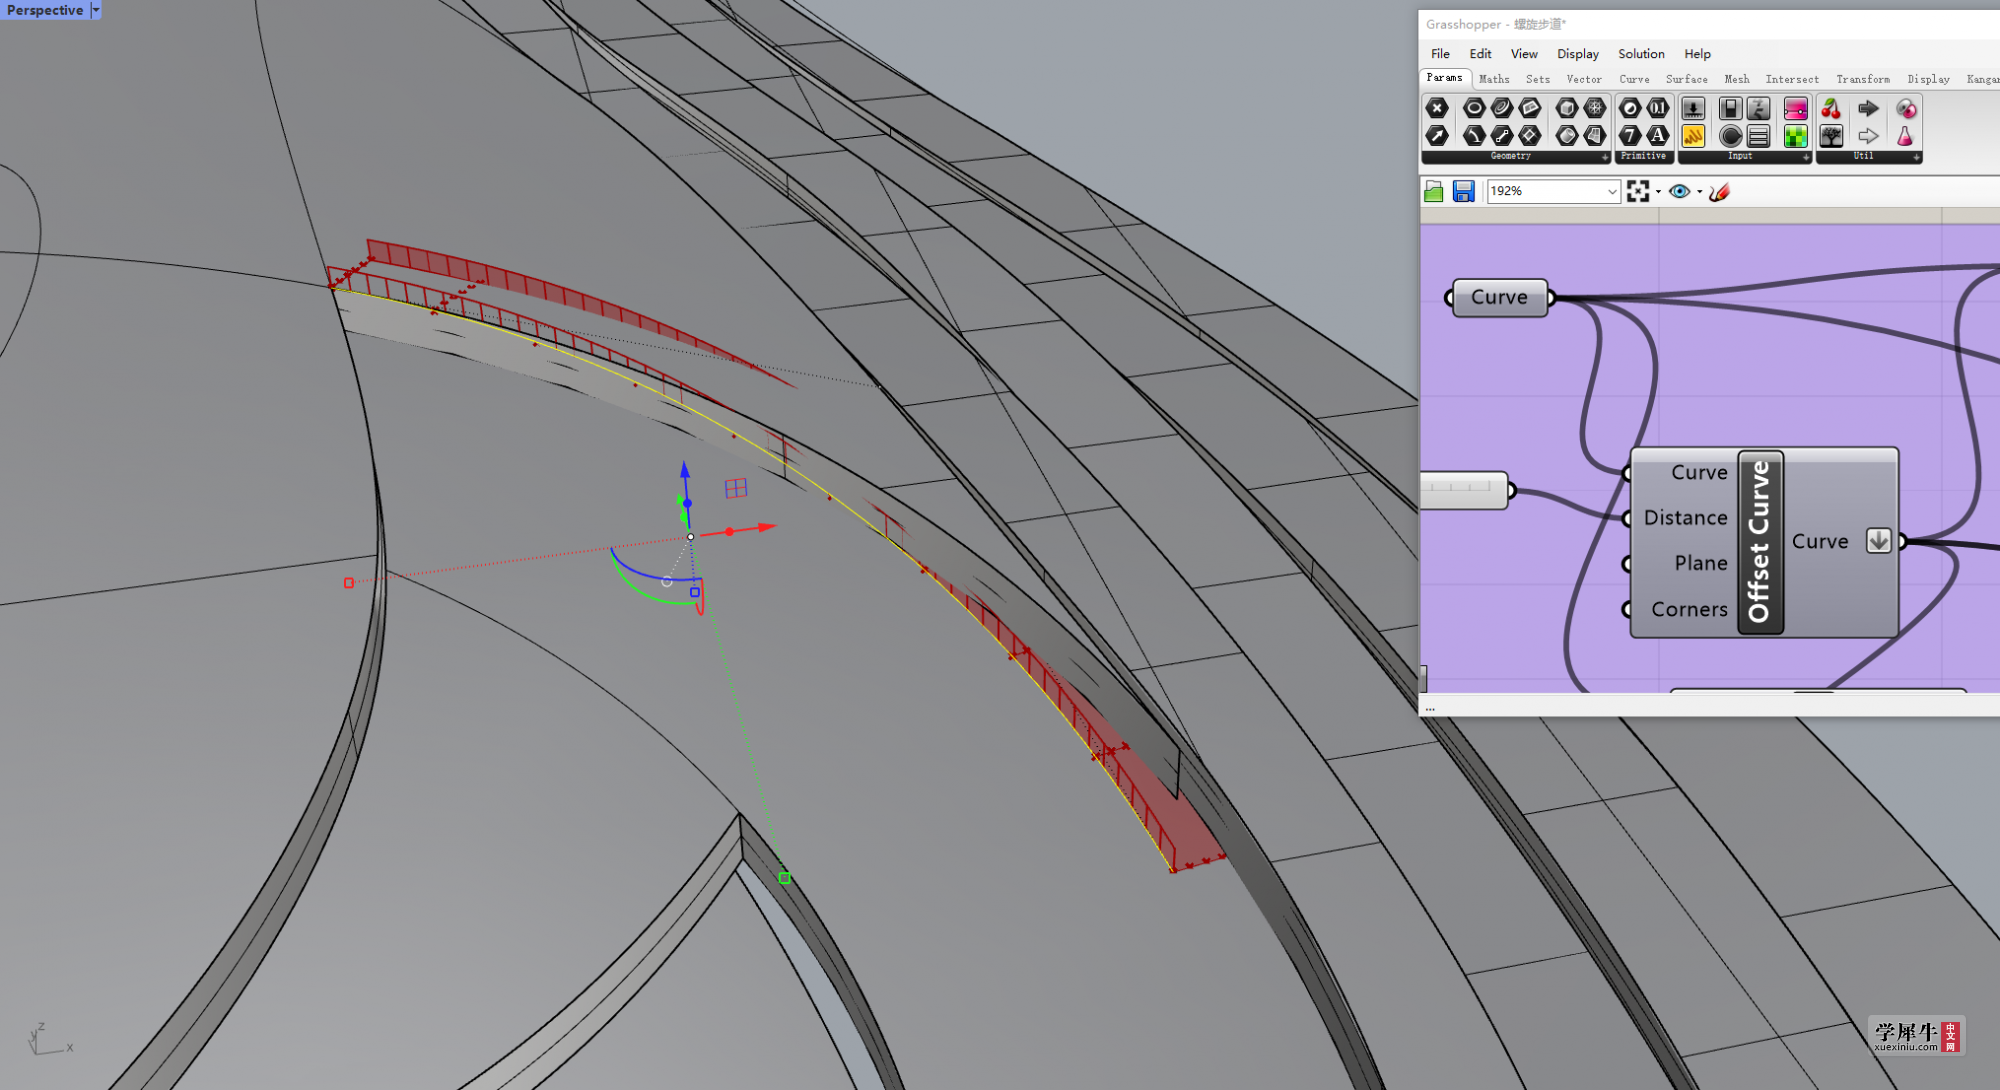Select the Line parameter icon
This screenshot has height=1090, width=2000.
(x=1501, y=135)
